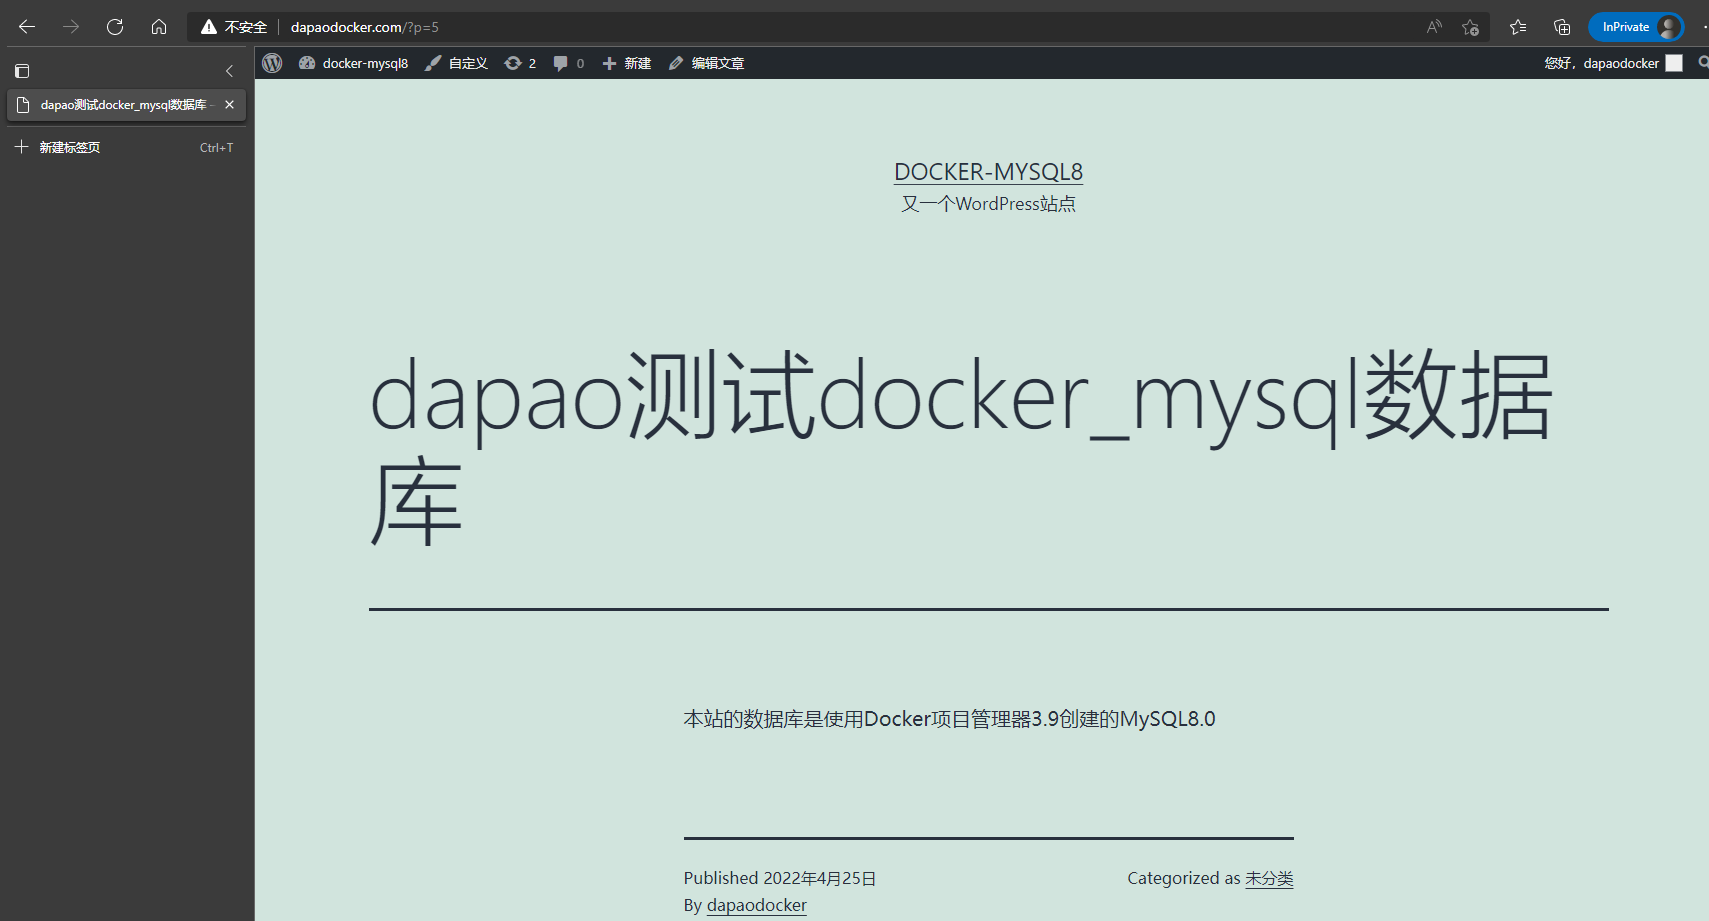View the 2 pending updates

pos(520,63)
